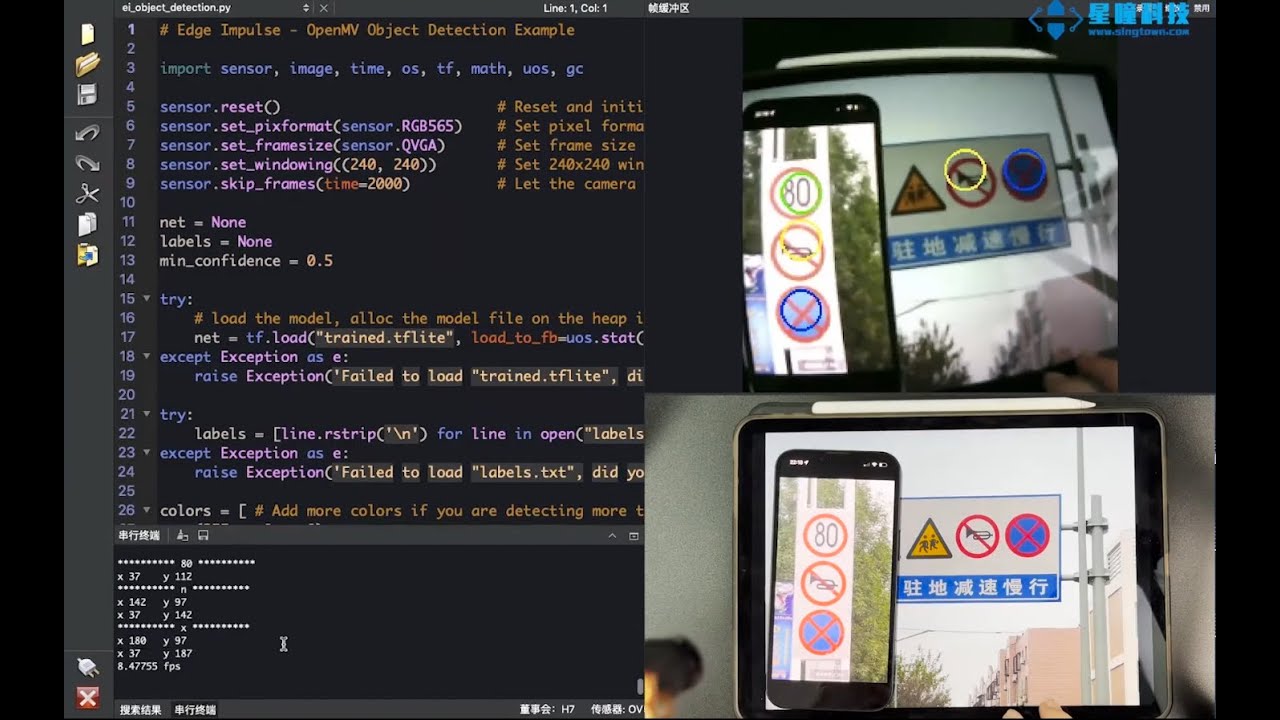The image size is (1280, 720).
Task: Copy selection with the copy icon
Action: point(87,224)
